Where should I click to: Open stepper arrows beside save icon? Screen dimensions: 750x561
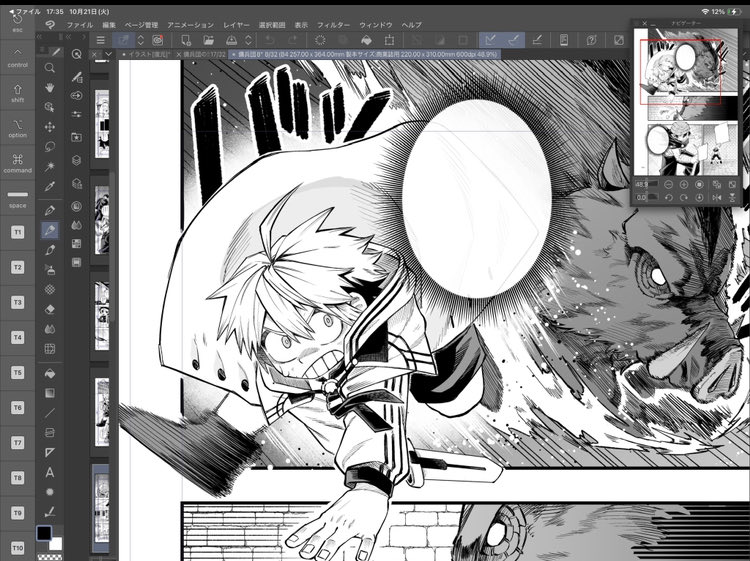coord(248,40)
